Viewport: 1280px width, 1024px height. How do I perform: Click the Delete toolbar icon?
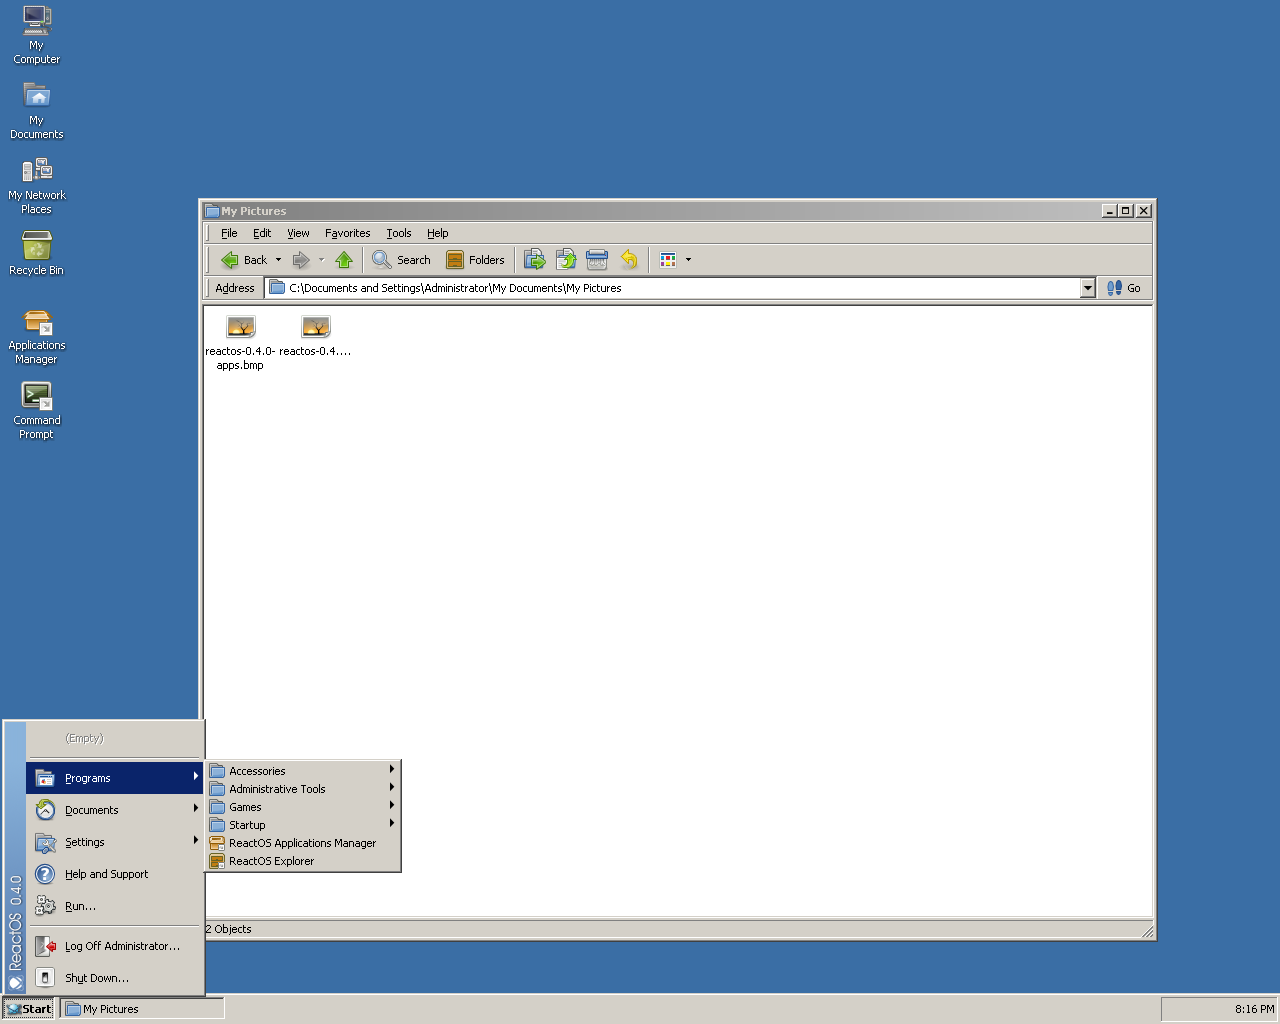pyautogui.click(x=597, y=260)
